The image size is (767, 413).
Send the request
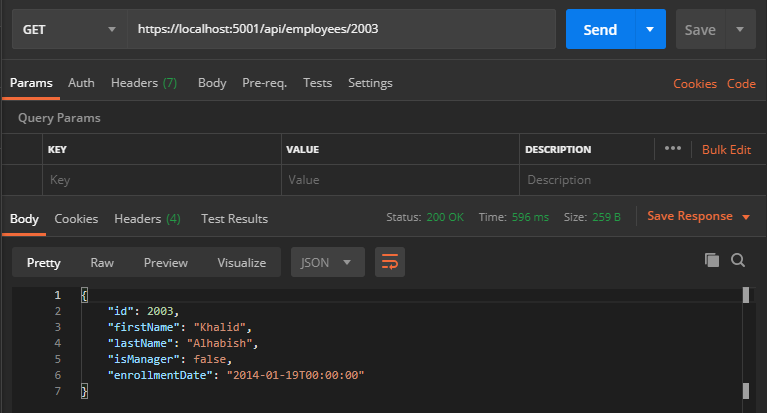tap(600, 29)
